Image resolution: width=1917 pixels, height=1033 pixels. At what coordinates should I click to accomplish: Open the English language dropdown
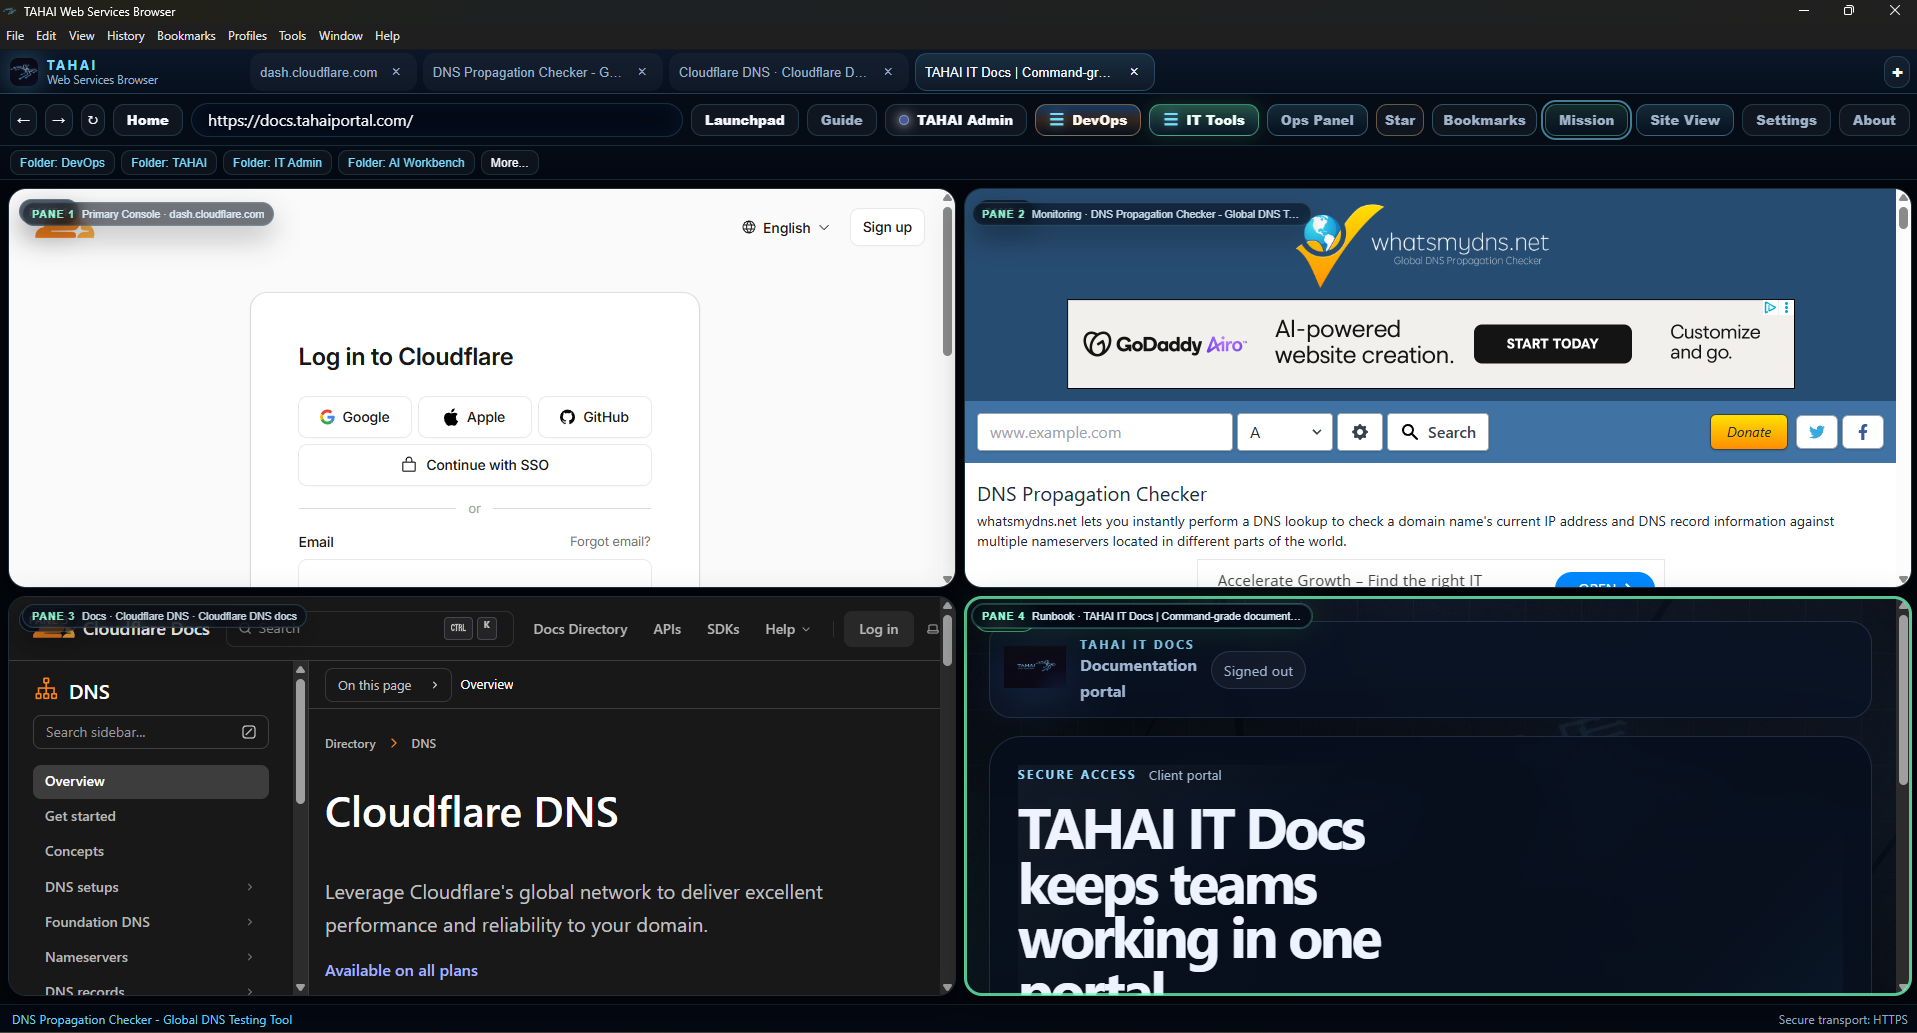786,228
